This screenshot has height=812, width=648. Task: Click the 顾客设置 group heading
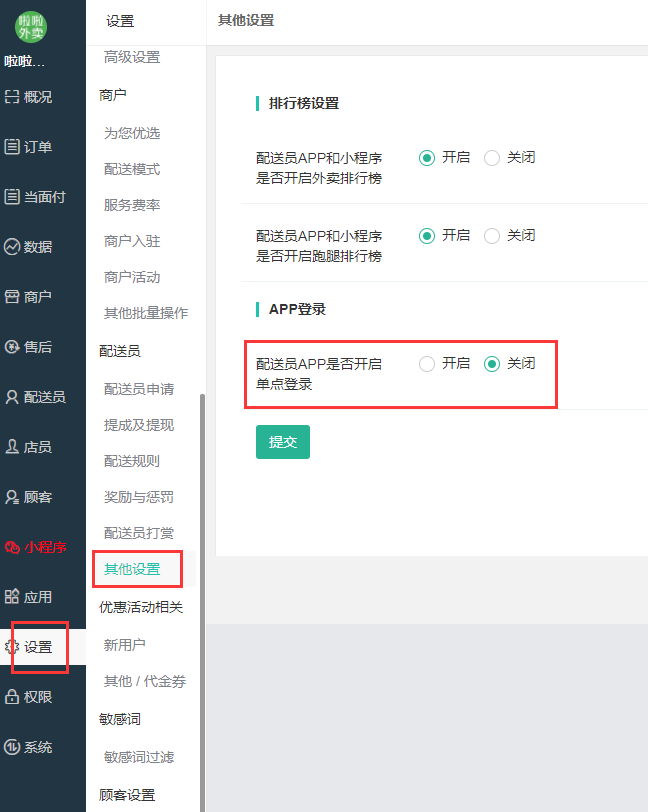click(x=127, y=795)
